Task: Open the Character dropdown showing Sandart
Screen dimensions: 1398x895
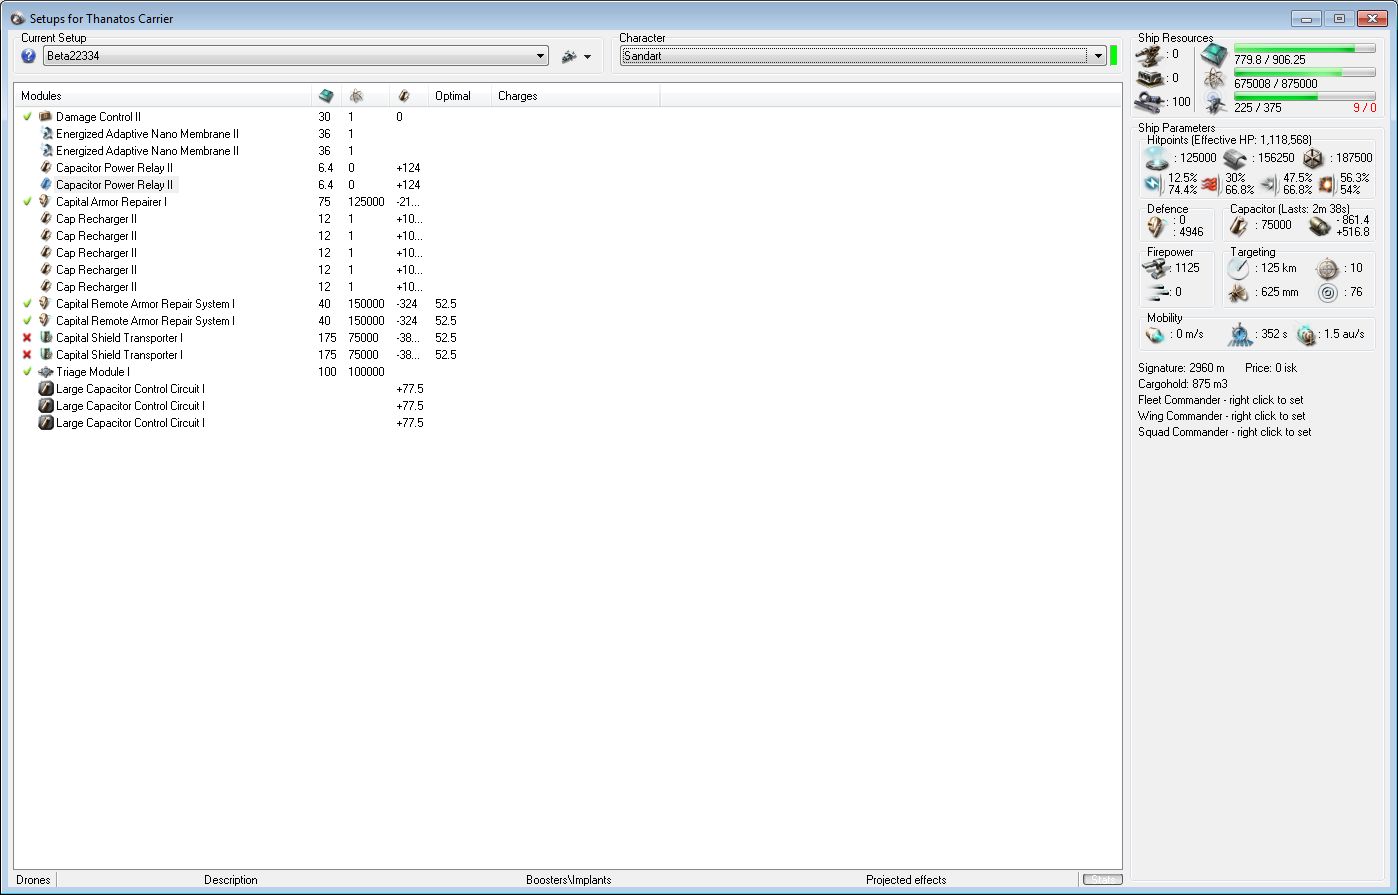Action: 862,56
